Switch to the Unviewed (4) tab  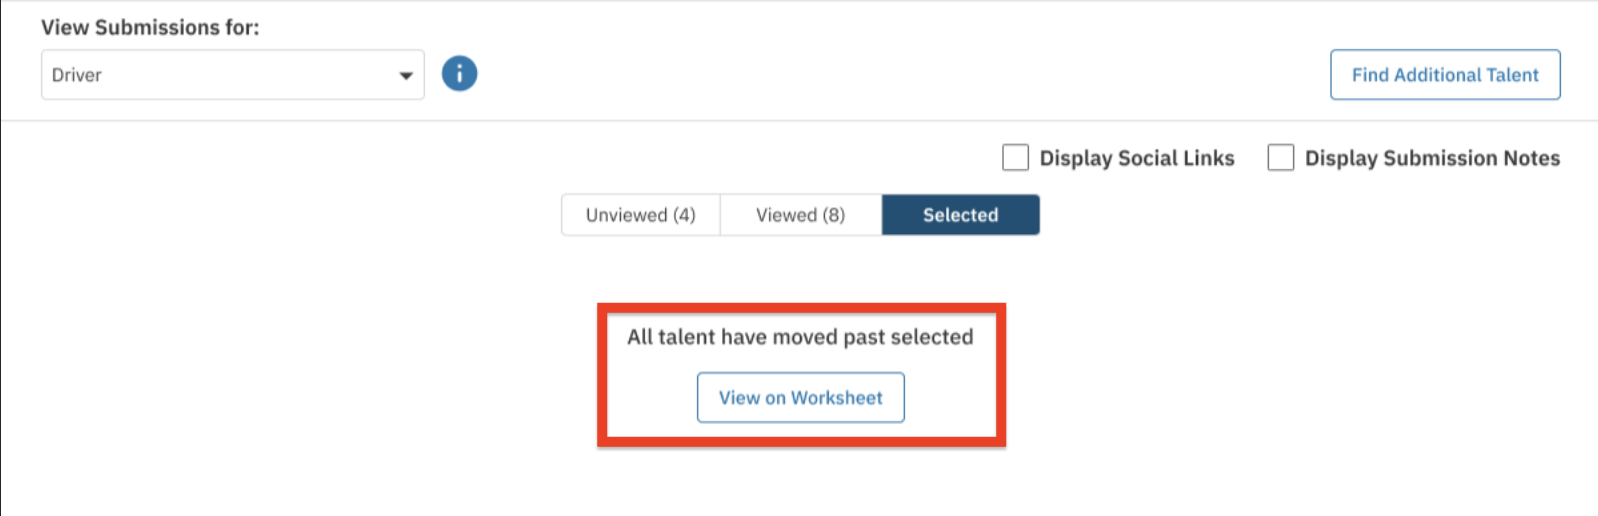(x=641, y=215)
